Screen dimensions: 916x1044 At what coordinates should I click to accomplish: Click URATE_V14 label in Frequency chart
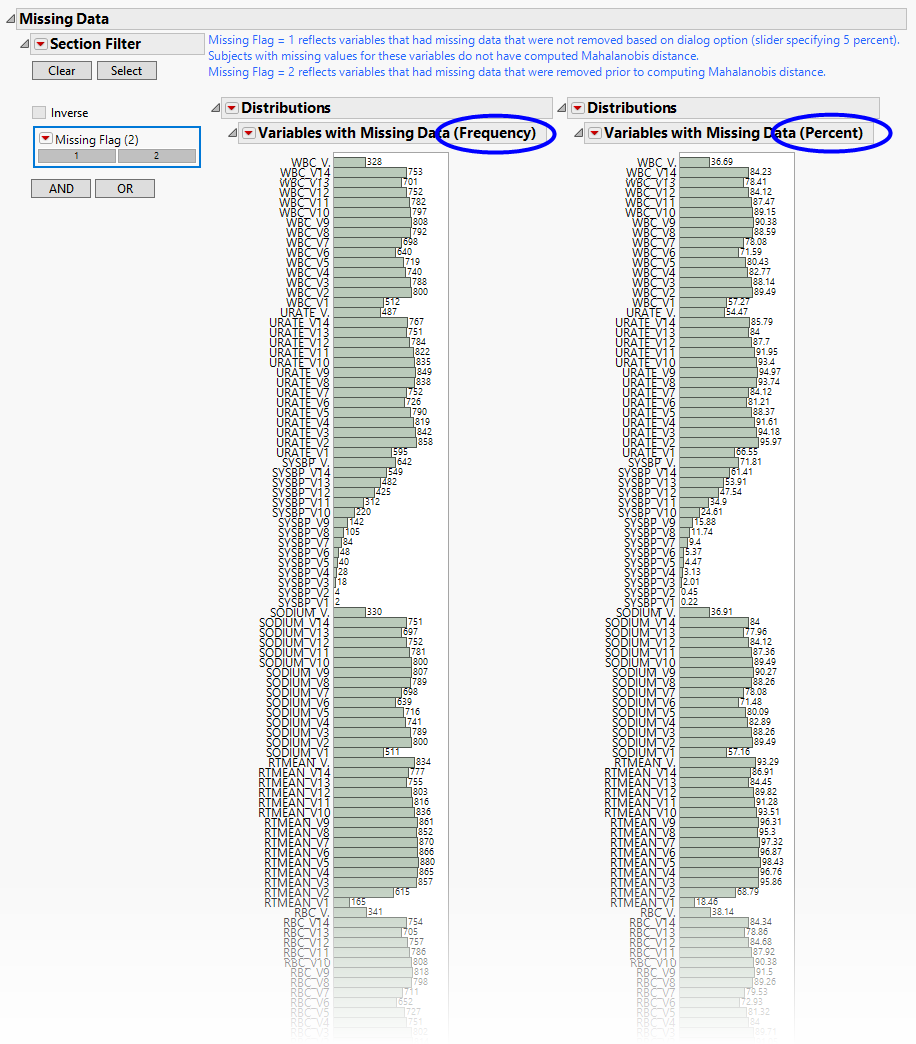point(299,322)
